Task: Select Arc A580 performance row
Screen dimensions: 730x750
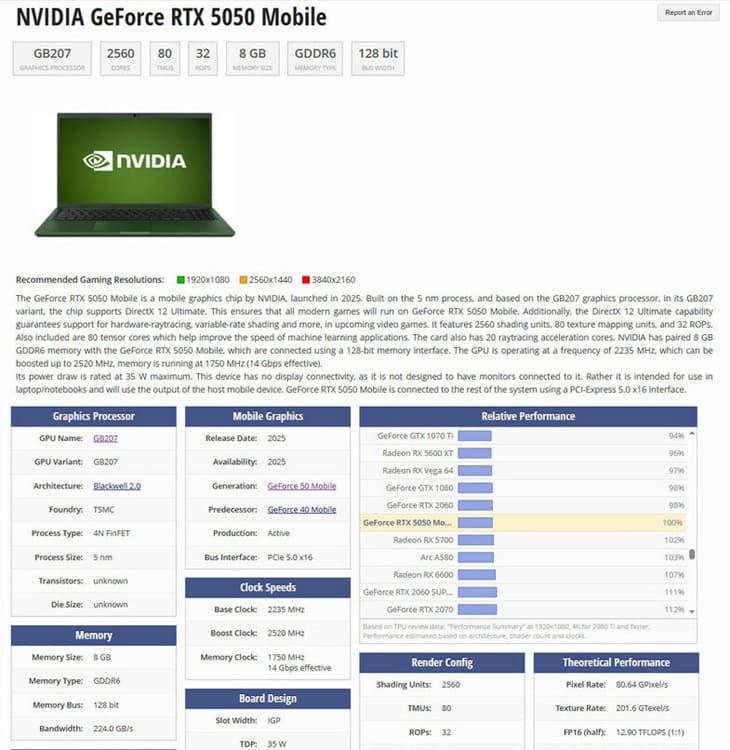Action: [x=523, y=557]
